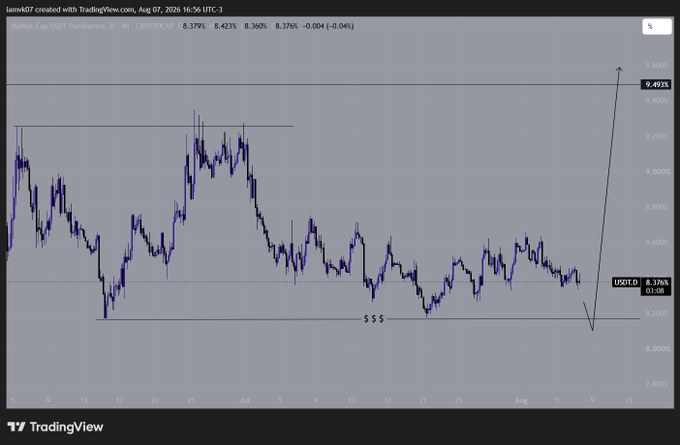The width and height of the screenshot is (680, 445).
Task: Click the high value 8.423% in legend
Action: coord(225,26)
